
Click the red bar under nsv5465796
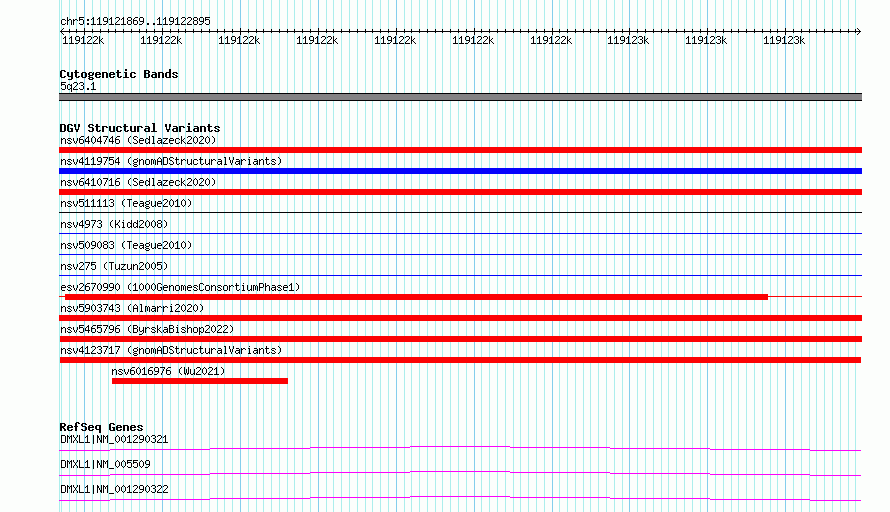[x=460, y=339]
